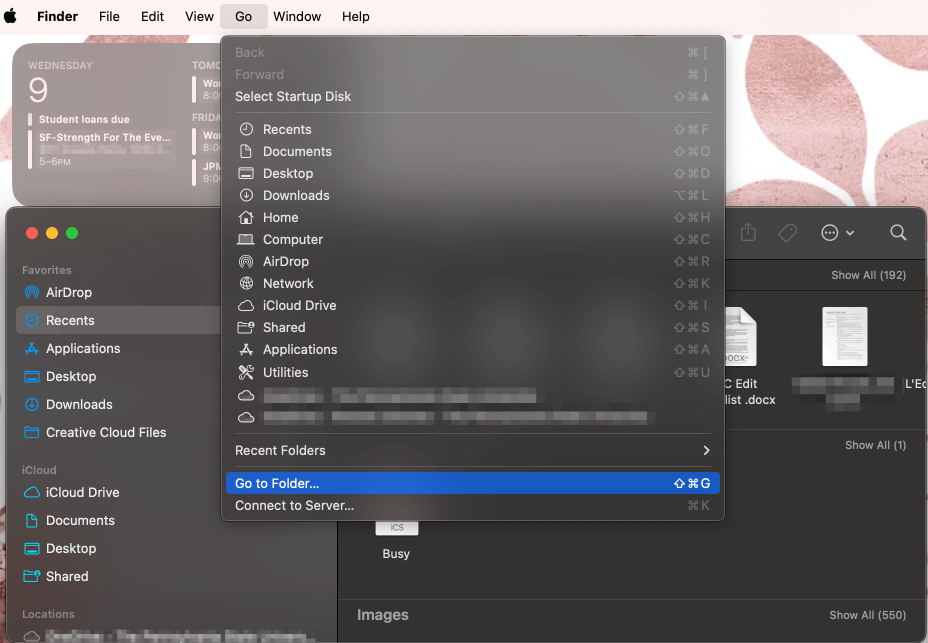
Task: Click the Creative Cloud Files sidebar folder
Action: (106, 432)
